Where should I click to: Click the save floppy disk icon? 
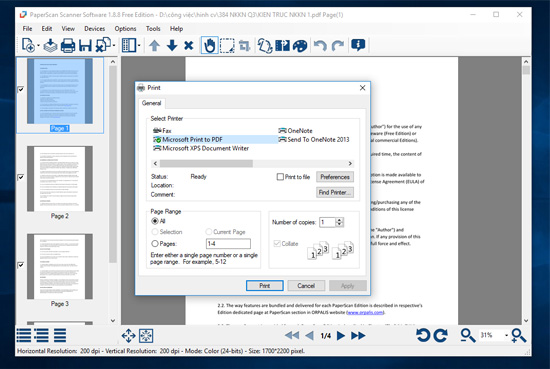[85, 46]
